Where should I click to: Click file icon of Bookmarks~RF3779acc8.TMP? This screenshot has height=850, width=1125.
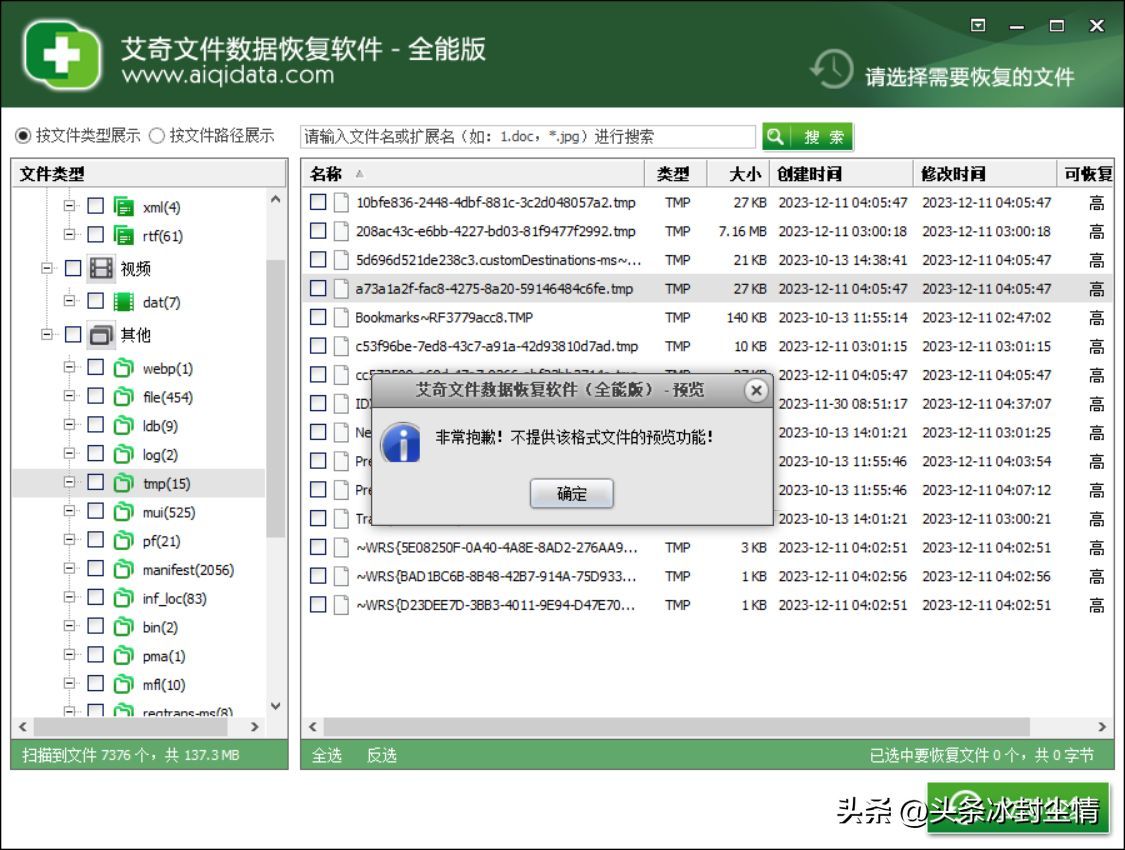pos(342,317)
